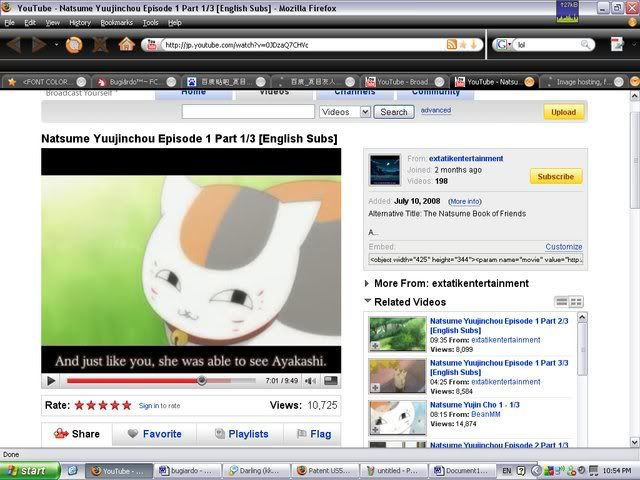This screenshot has width=640, height=480.
Task: Open the Help menu
Action: (x=175, y=22)
